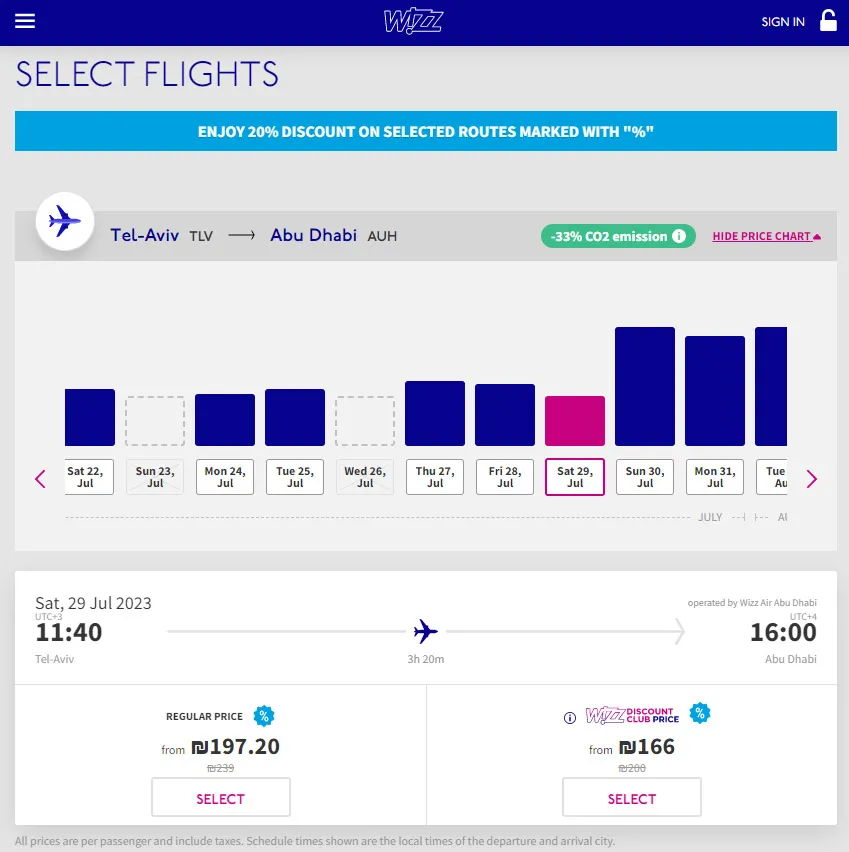This screenshot has height=852, width=849.
Task: Click Sign In
Action: (782, 21)
